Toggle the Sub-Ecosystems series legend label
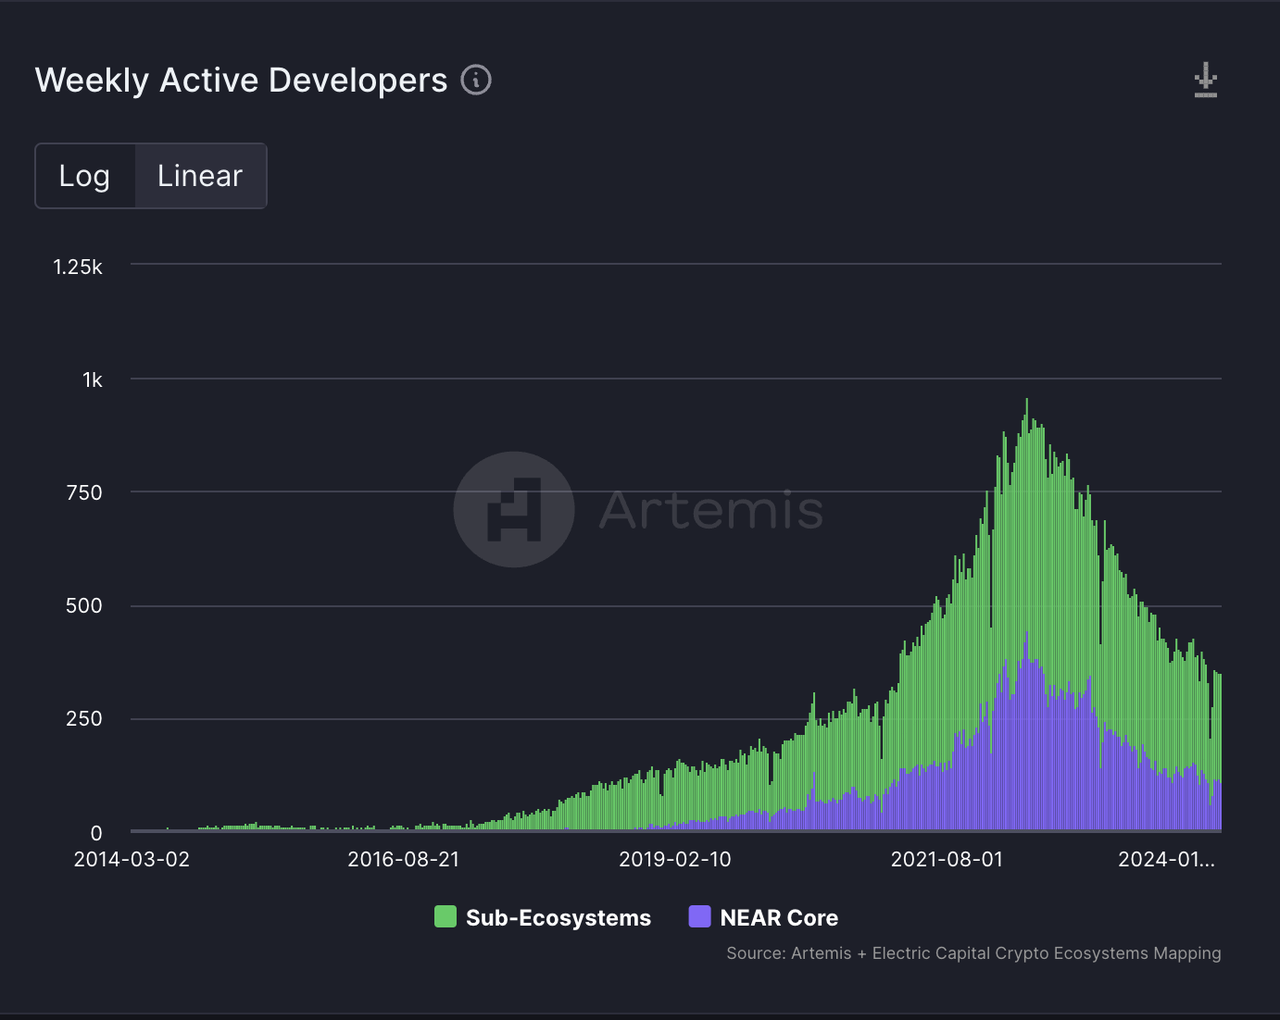The image size is (1280, 1020). point(558,918)
